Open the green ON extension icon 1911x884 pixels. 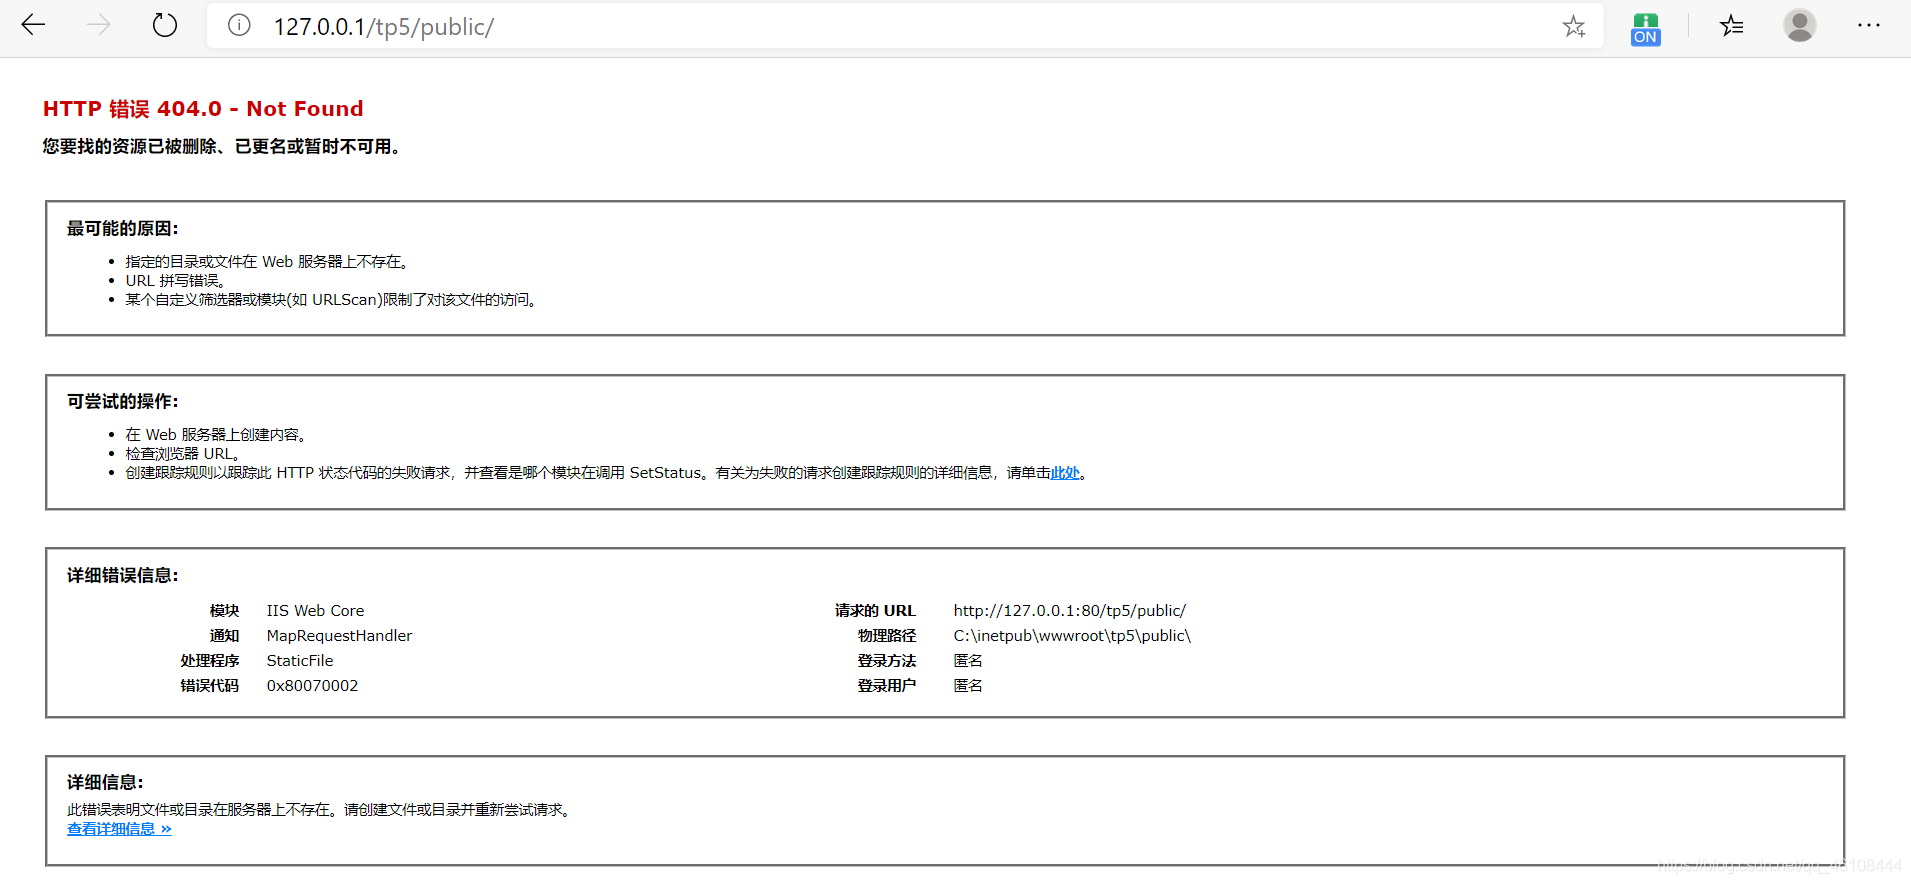point(1645,28)
